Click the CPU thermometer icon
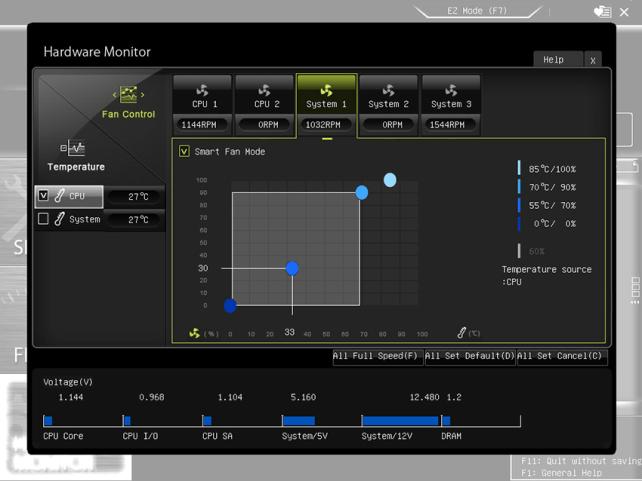This screenshot has width=642, height=481. pos(59,195)
